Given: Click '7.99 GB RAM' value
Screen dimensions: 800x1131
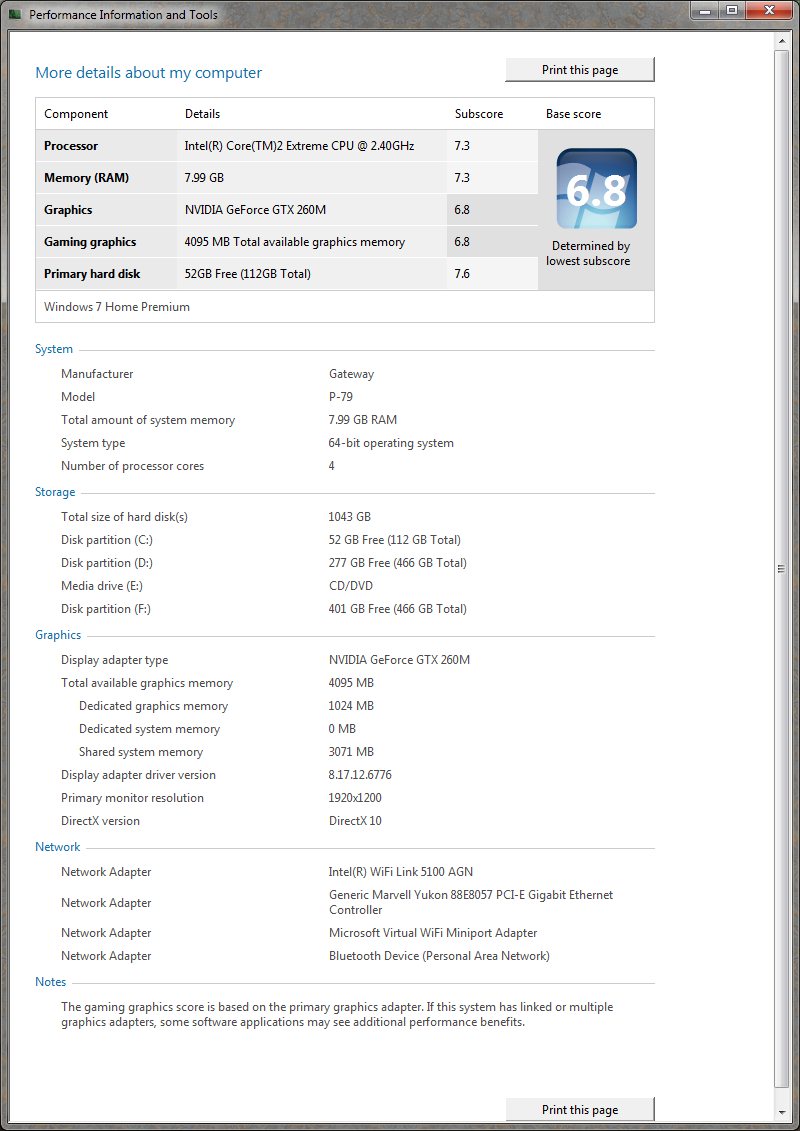Looking at the screenshot, I should point(363,420).
